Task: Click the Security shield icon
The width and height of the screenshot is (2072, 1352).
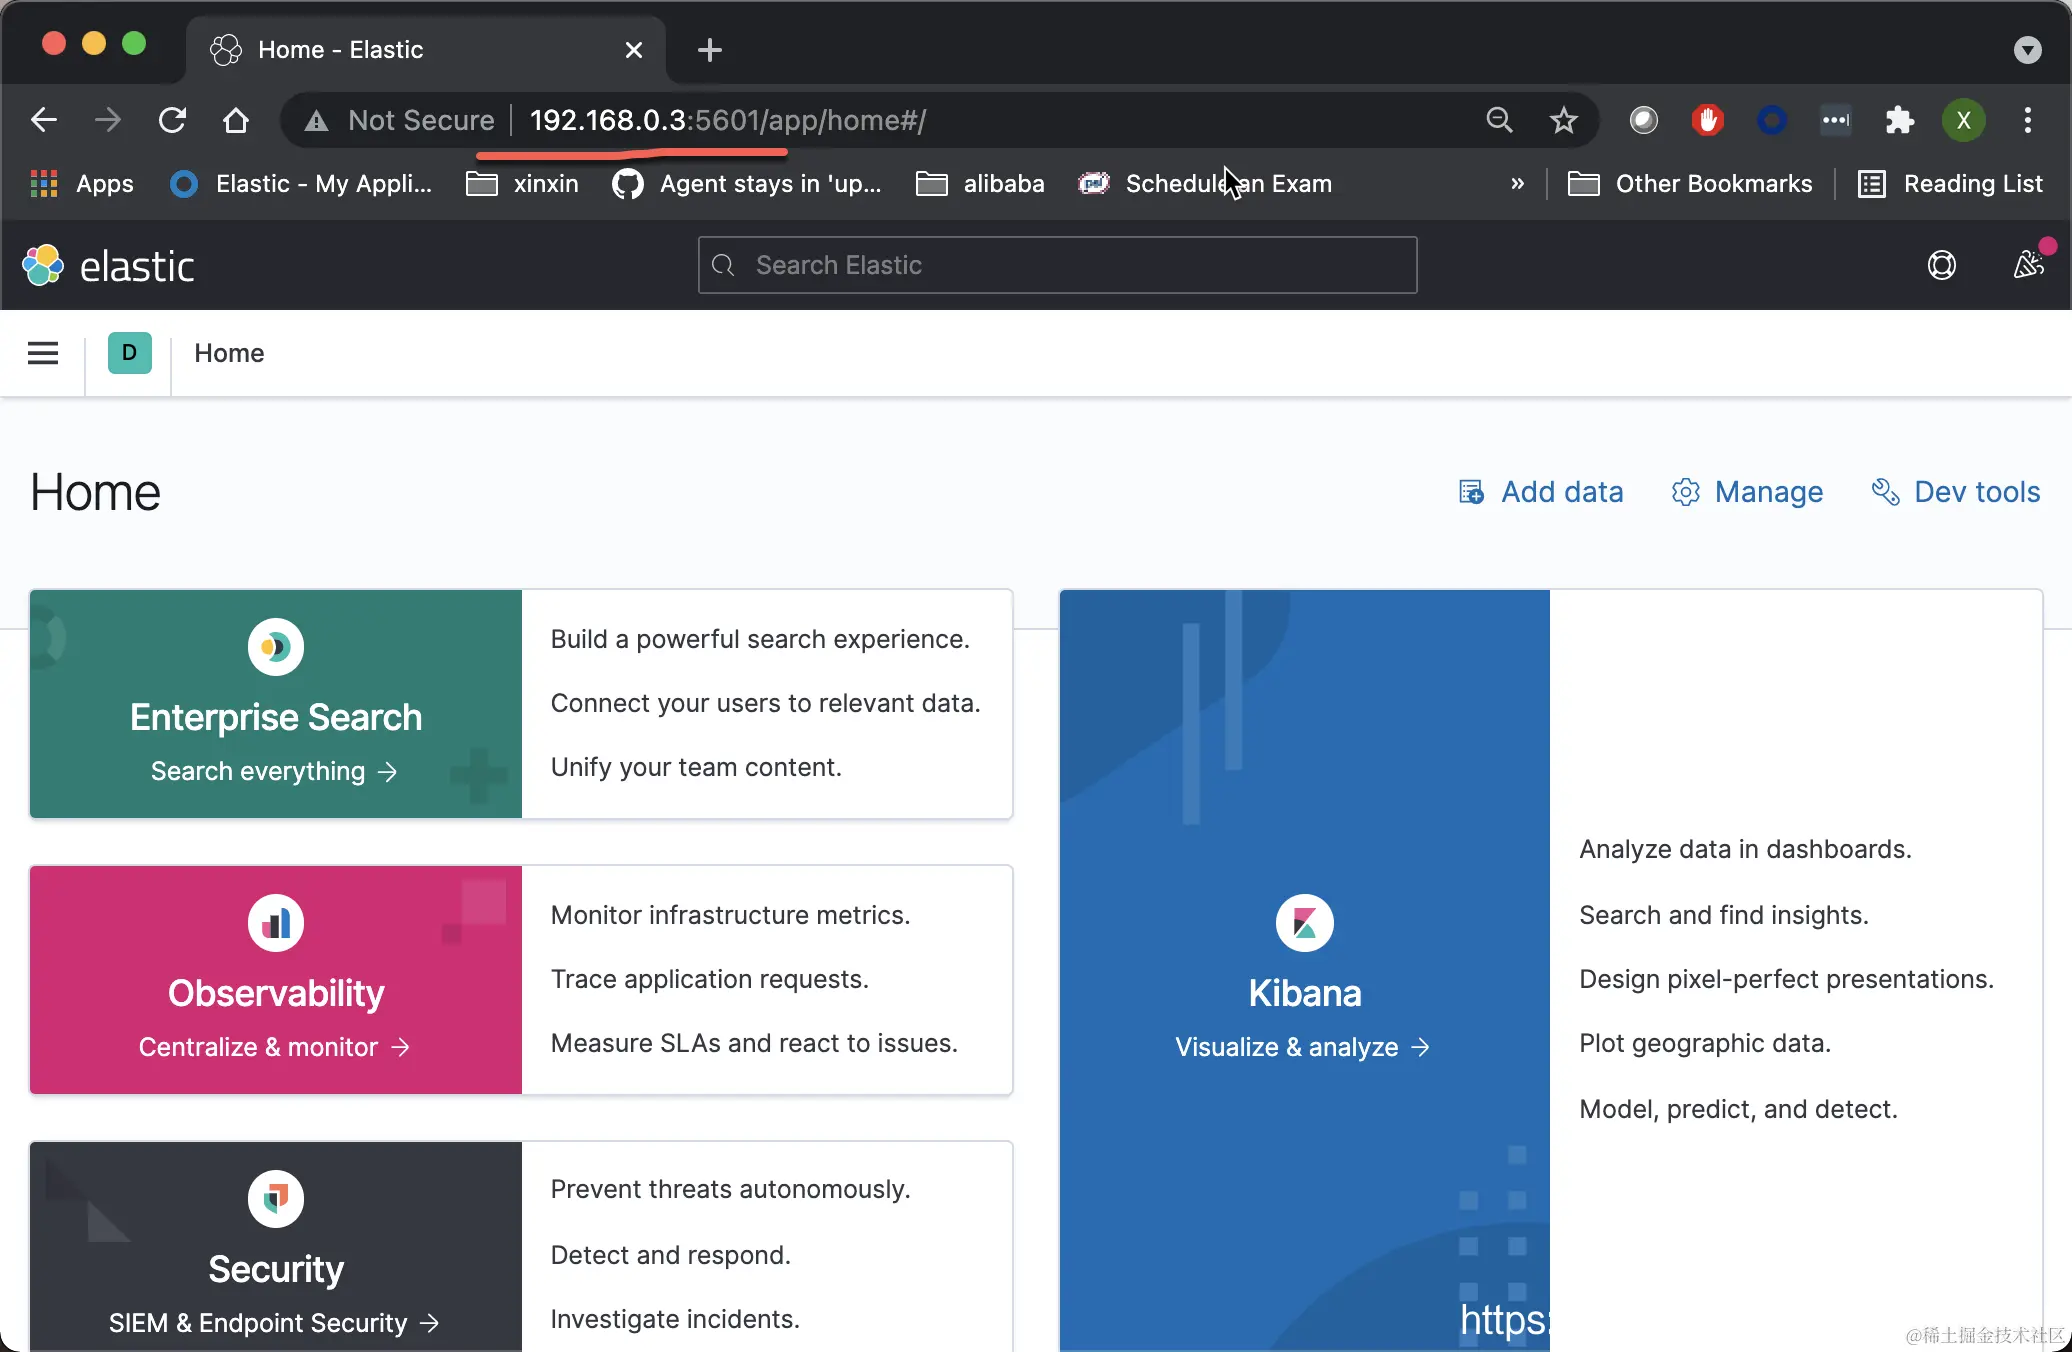Action: tap(275, 1198)
